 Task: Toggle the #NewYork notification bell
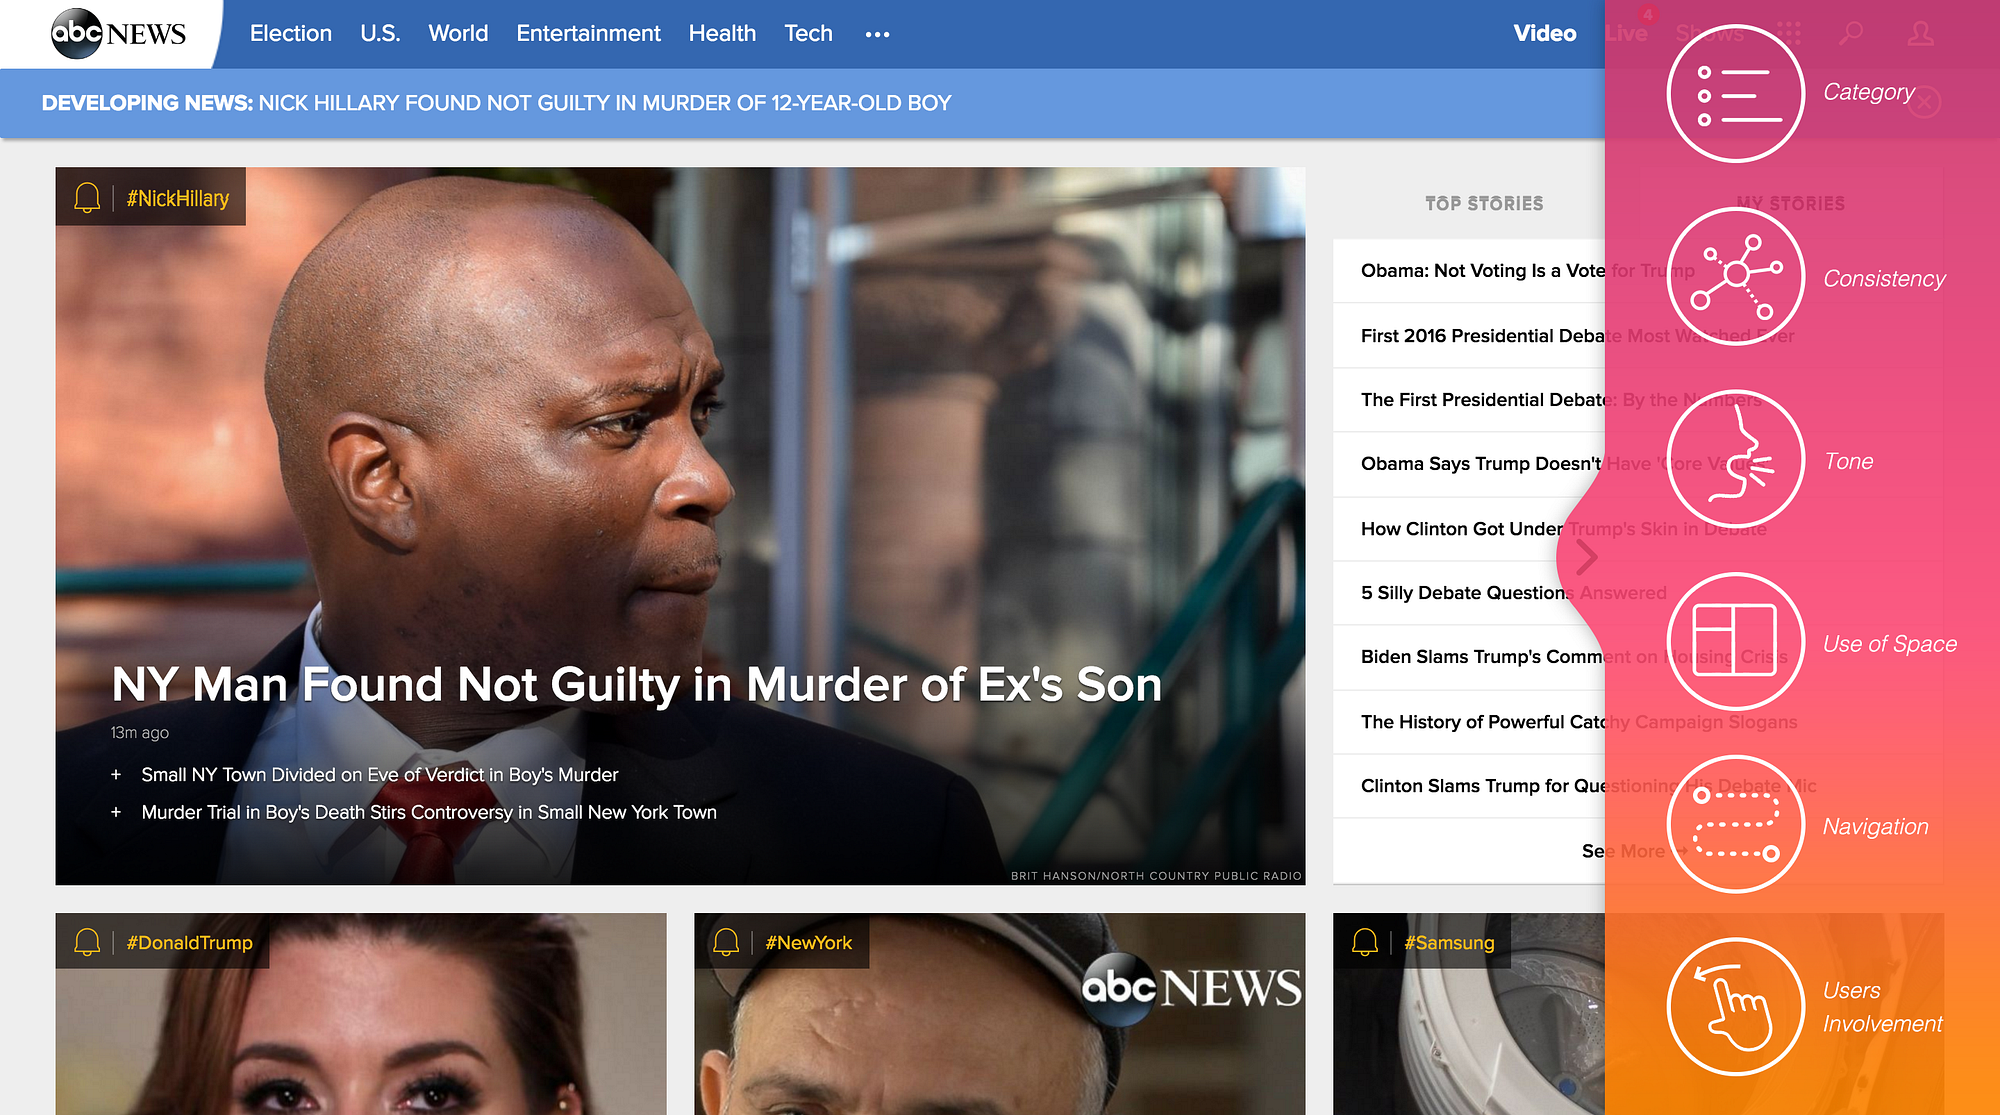point(726,942)
